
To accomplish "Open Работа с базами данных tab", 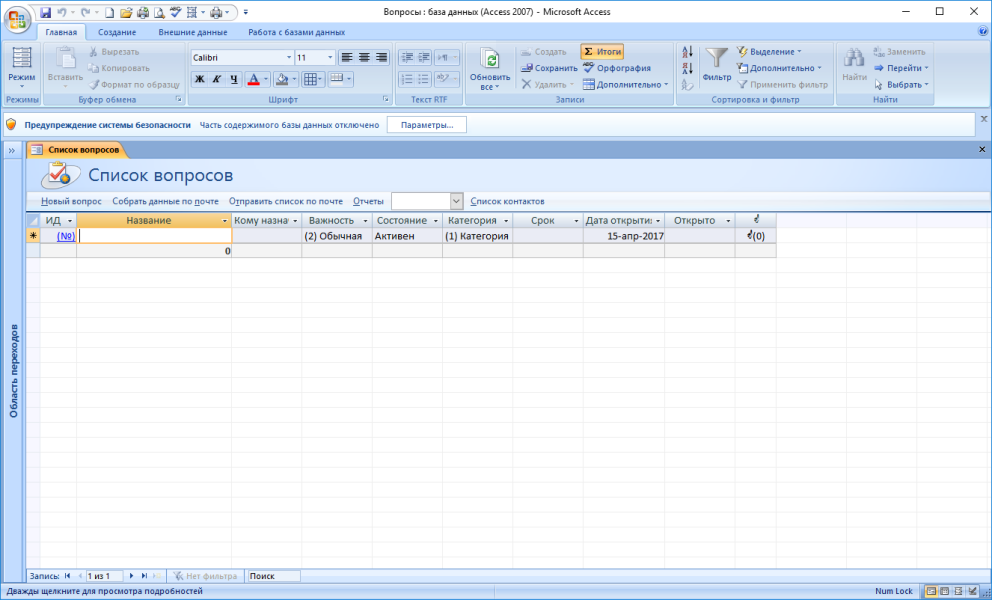I will click(297, 32).
